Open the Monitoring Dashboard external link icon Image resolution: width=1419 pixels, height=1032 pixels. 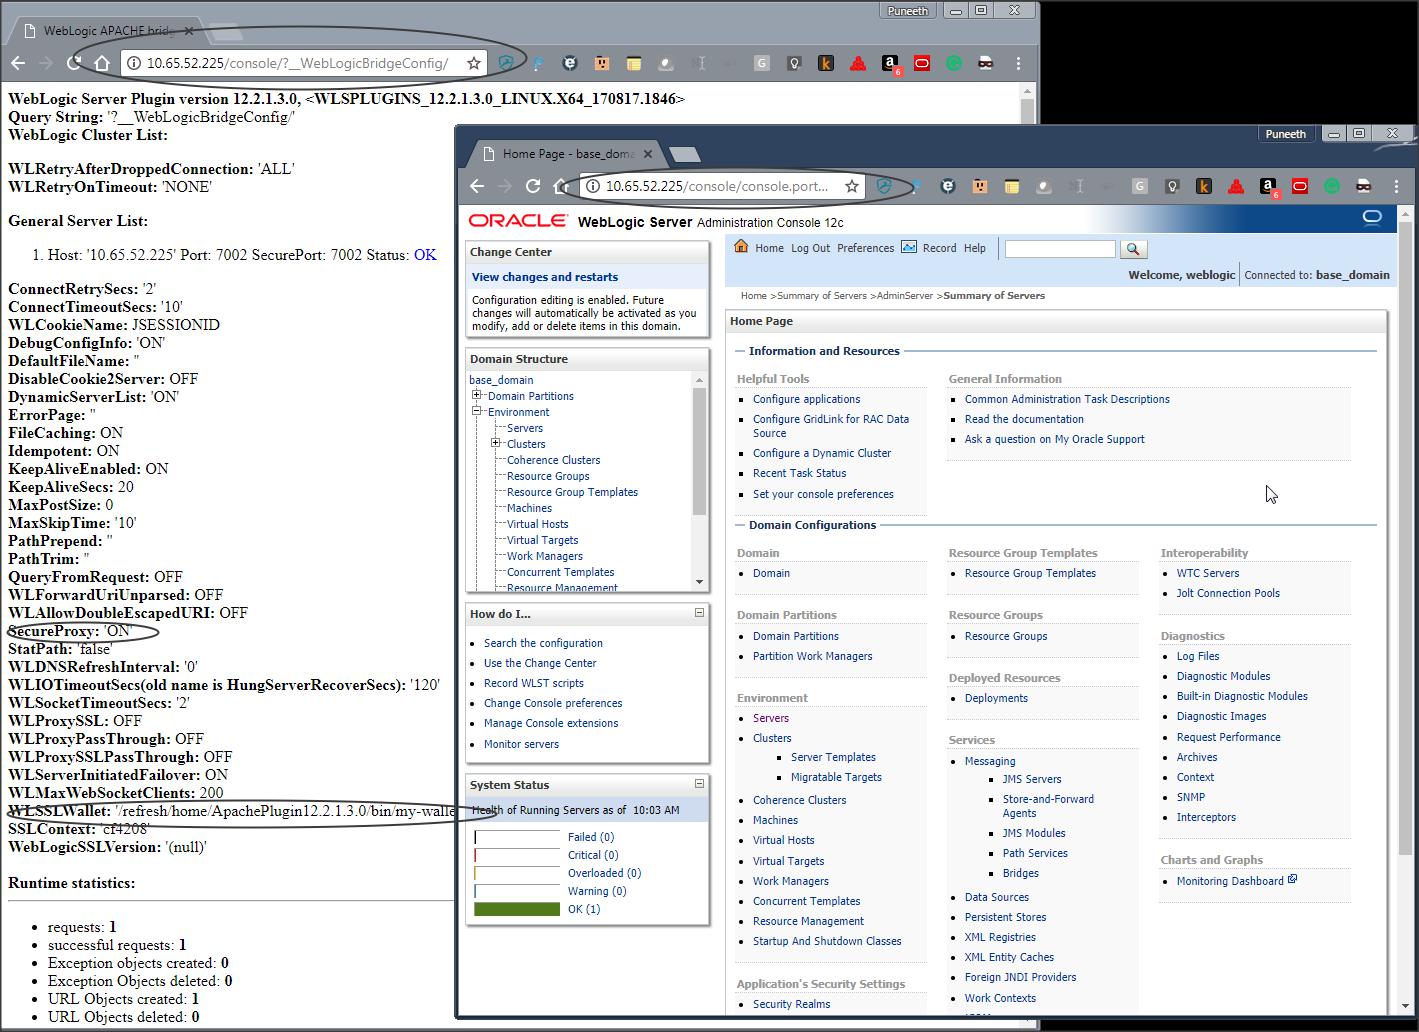(1293, 880)
